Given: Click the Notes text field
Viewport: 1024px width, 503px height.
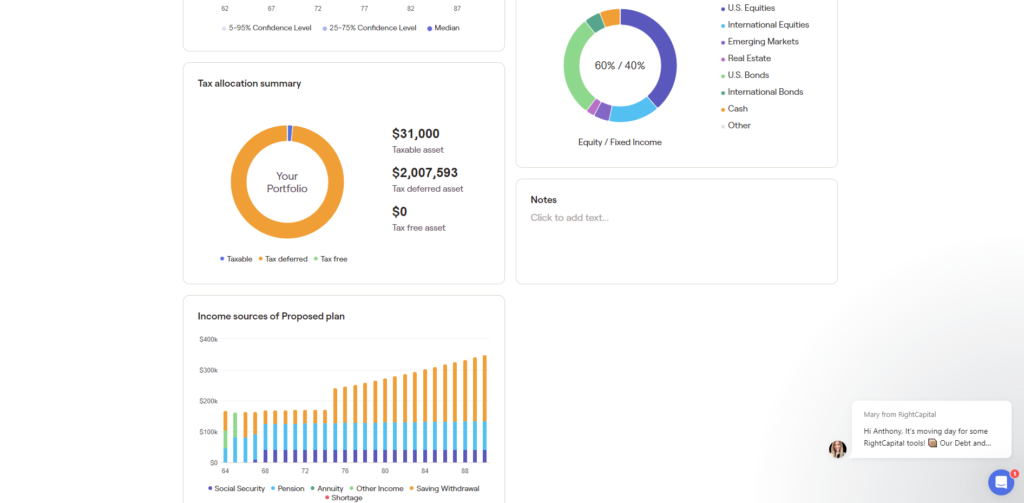Looking at the screenshot, I should [x=675, y=218].
